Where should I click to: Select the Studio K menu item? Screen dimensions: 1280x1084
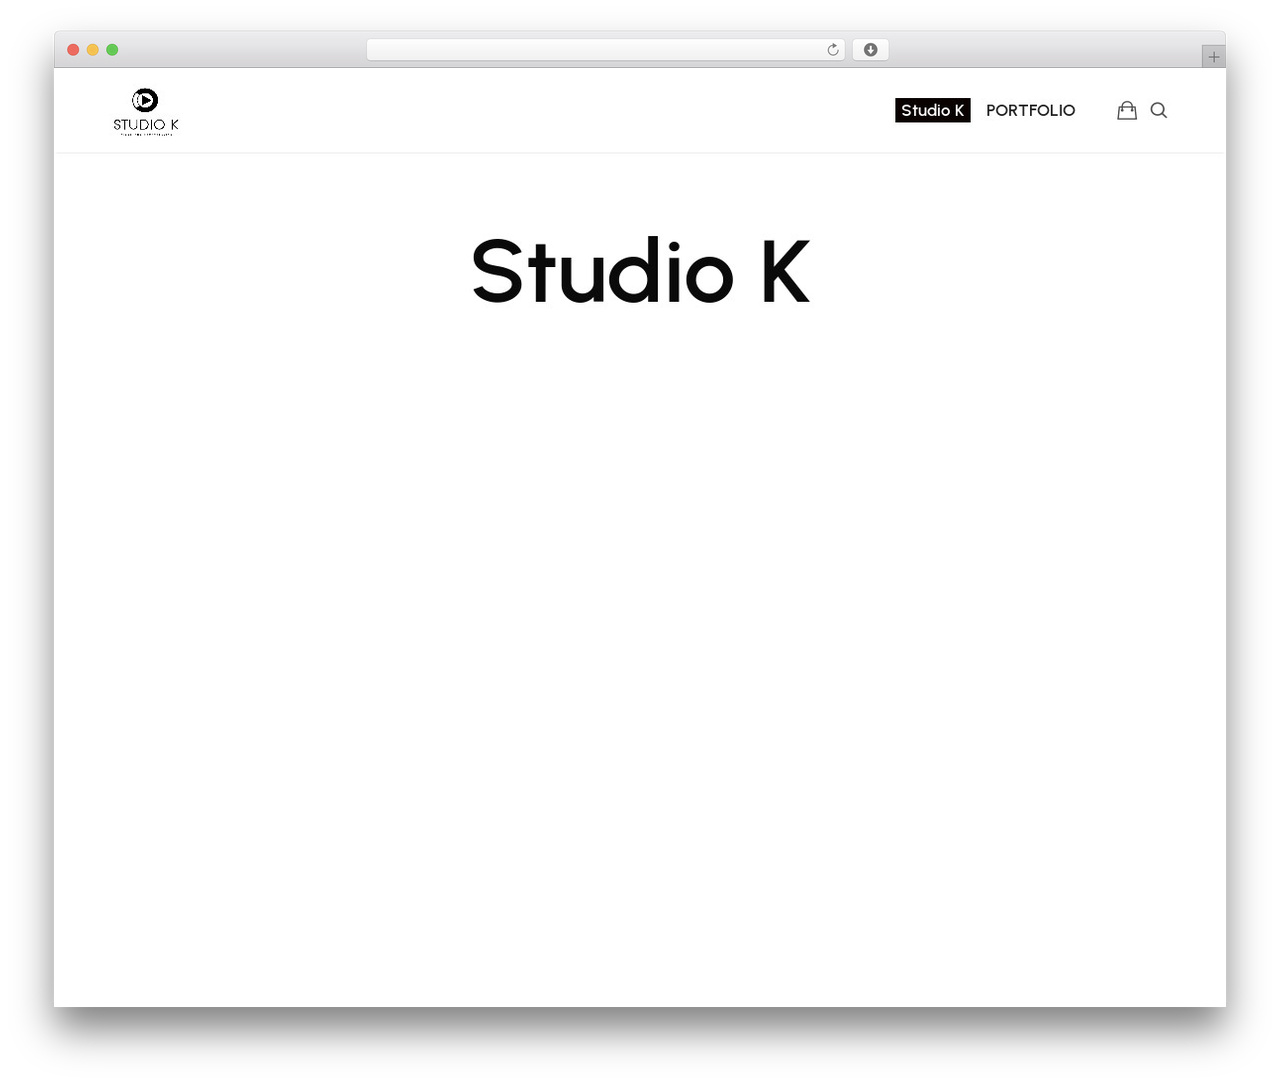(x=933, y=110)
